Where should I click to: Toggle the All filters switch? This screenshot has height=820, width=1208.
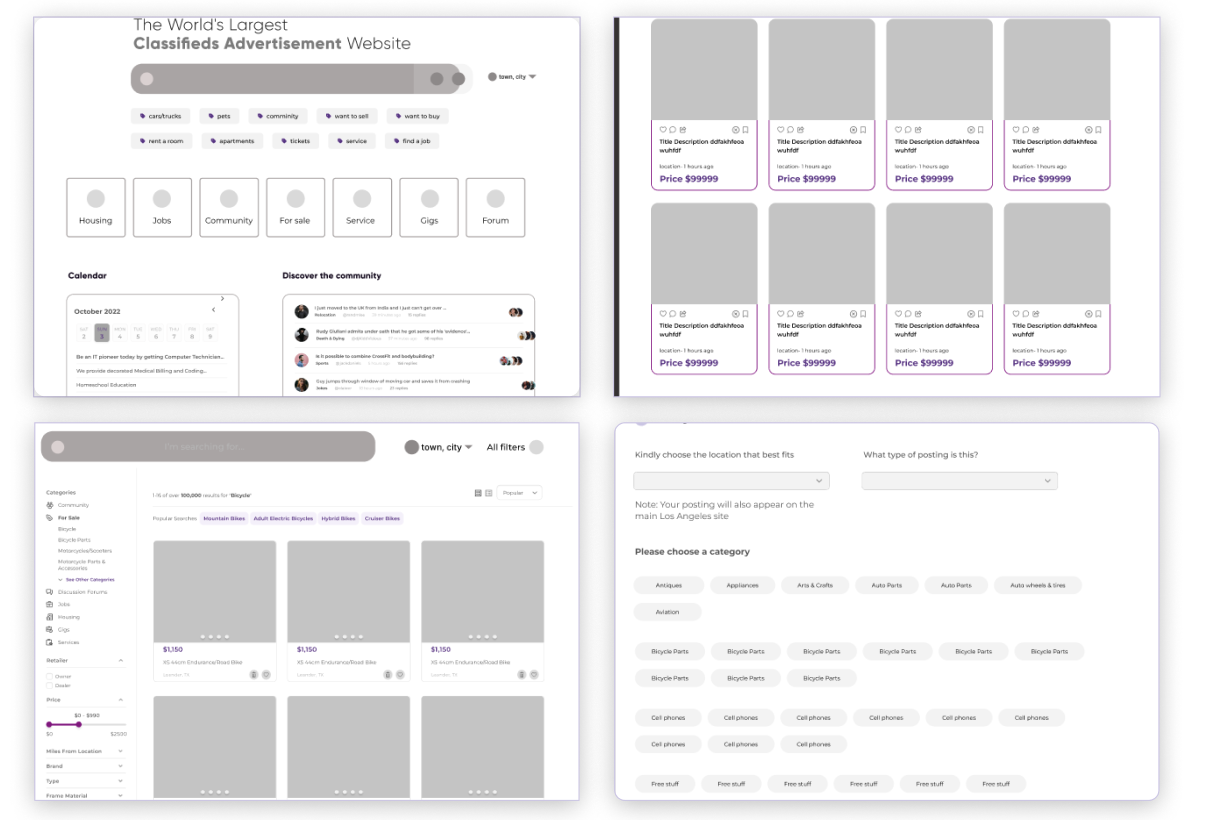coord(538,447)
